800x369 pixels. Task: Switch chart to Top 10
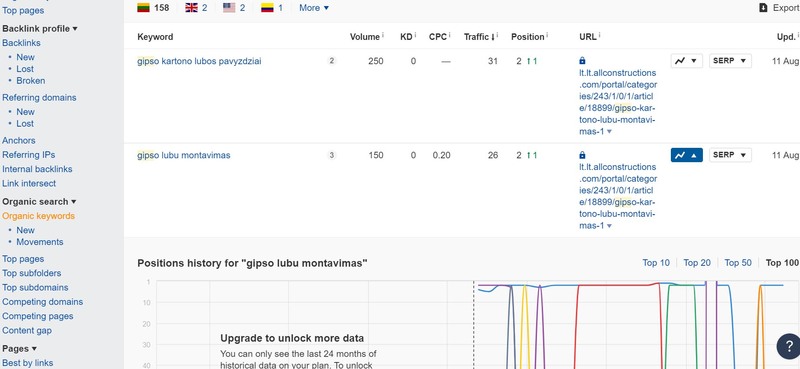pos(656,263)
